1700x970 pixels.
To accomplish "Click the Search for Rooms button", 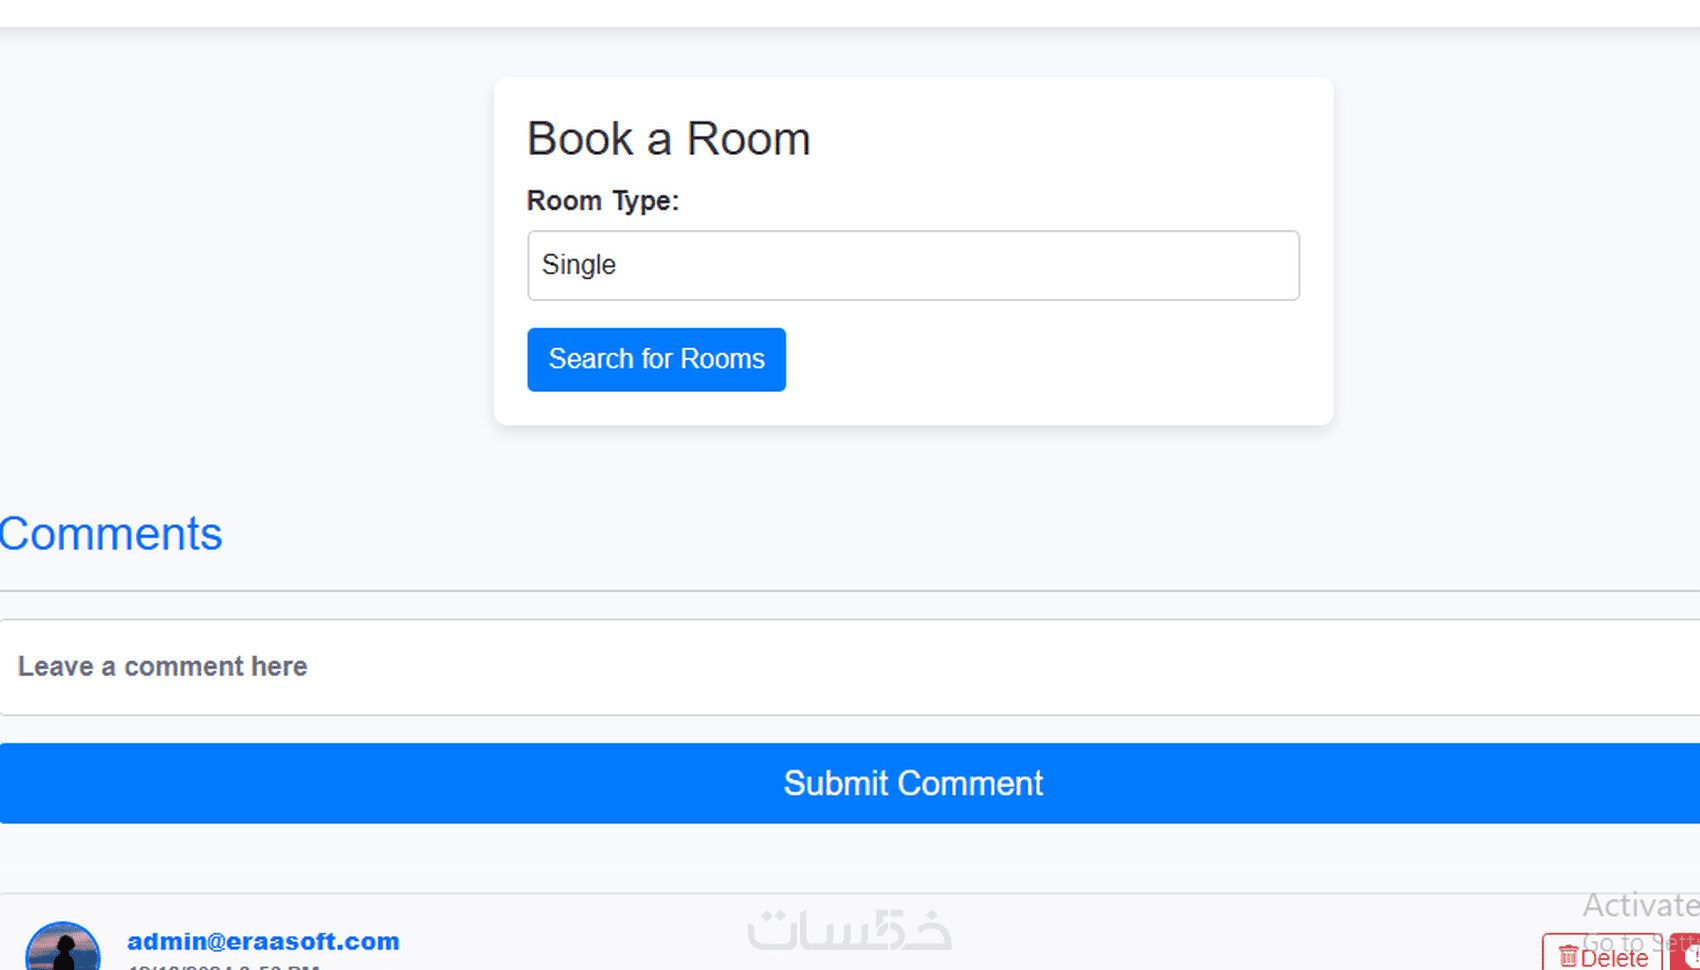I will point(656,359).
